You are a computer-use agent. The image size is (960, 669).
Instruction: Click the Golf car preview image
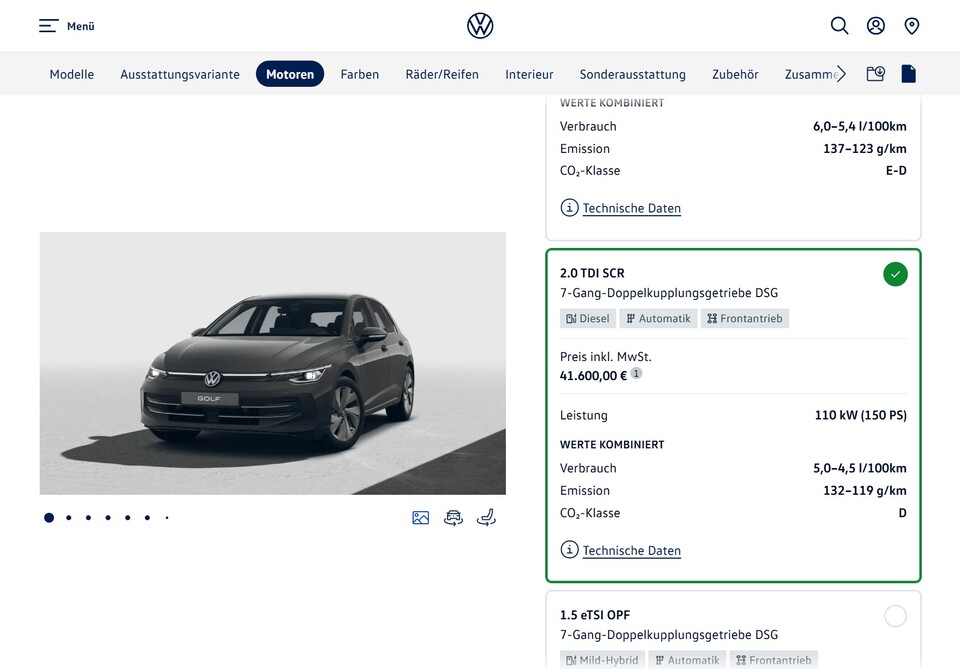[x=272, y=363]
